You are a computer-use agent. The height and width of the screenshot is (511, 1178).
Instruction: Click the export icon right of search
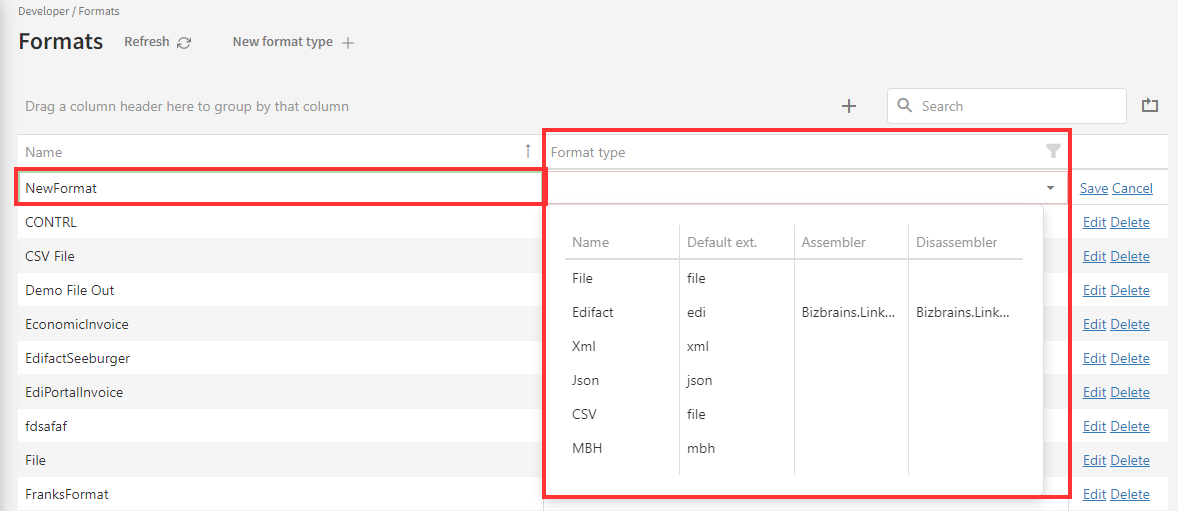(x=1150, y=105)
